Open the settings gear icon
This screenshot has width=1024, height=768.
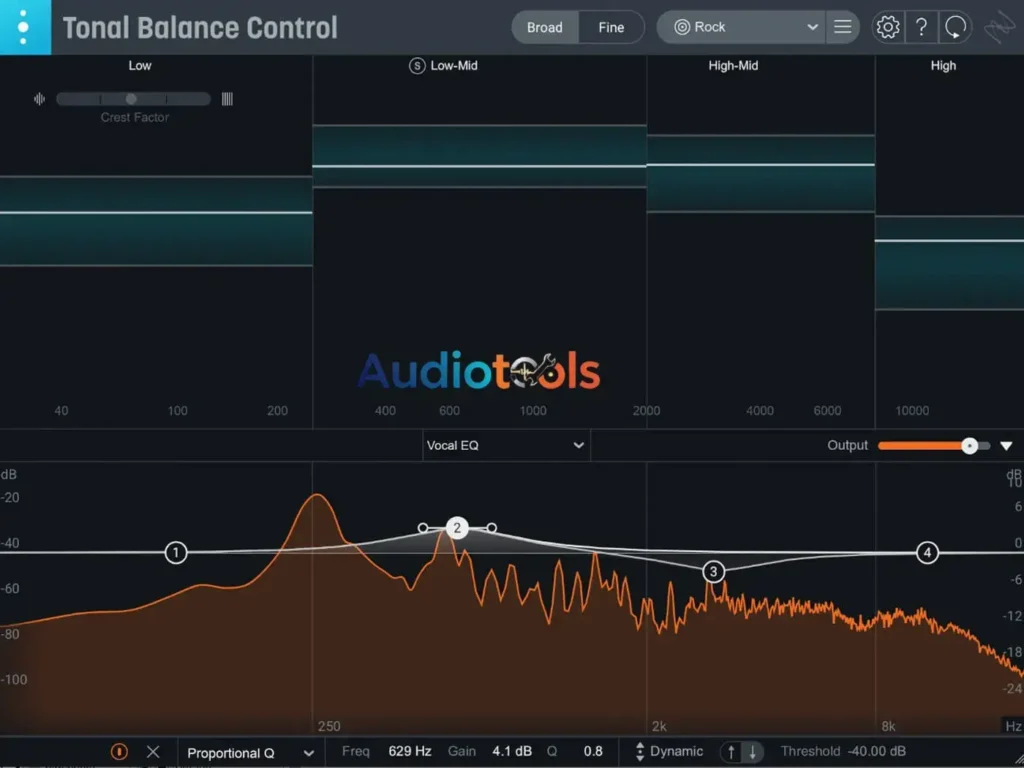(887, 27)
